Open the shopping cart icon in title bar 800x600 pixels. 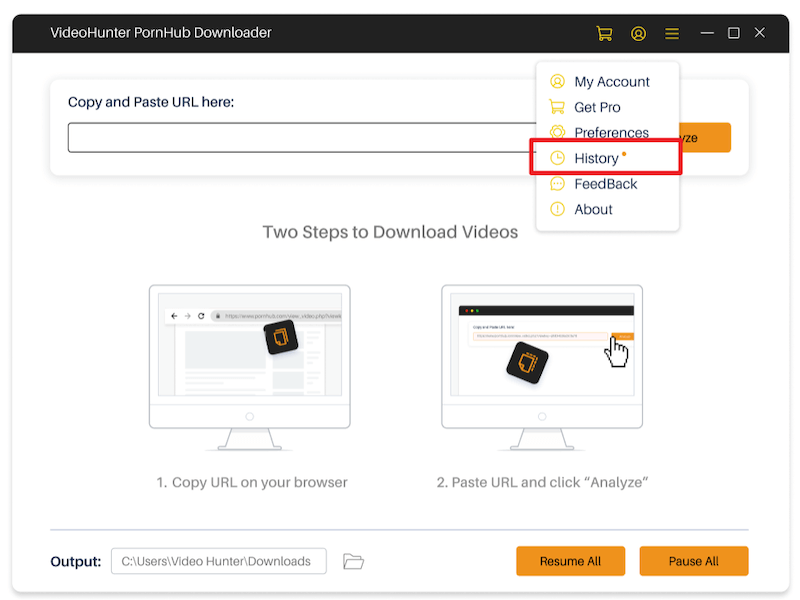tap(605, 34)
